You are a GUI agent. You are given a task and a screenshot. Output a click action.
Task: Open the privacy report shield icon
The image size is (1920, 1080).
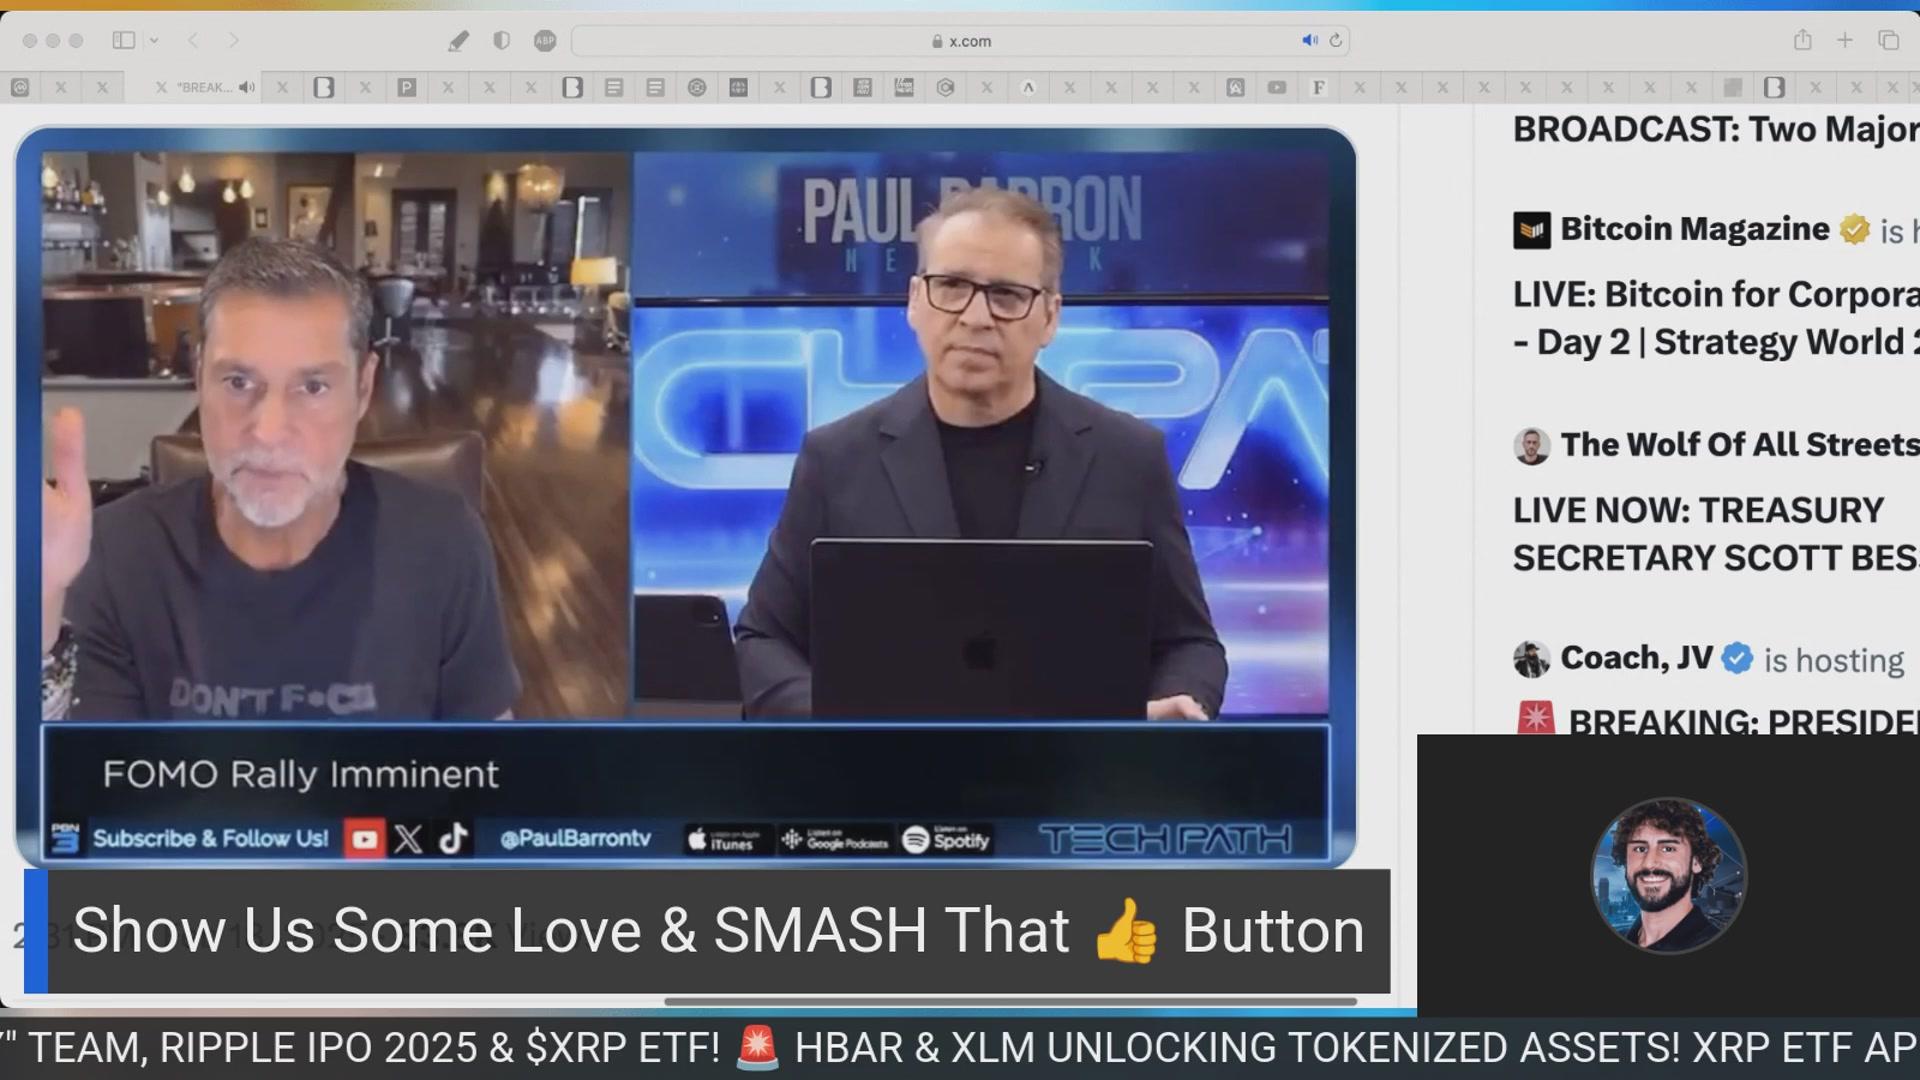click(x=502, y=40)
